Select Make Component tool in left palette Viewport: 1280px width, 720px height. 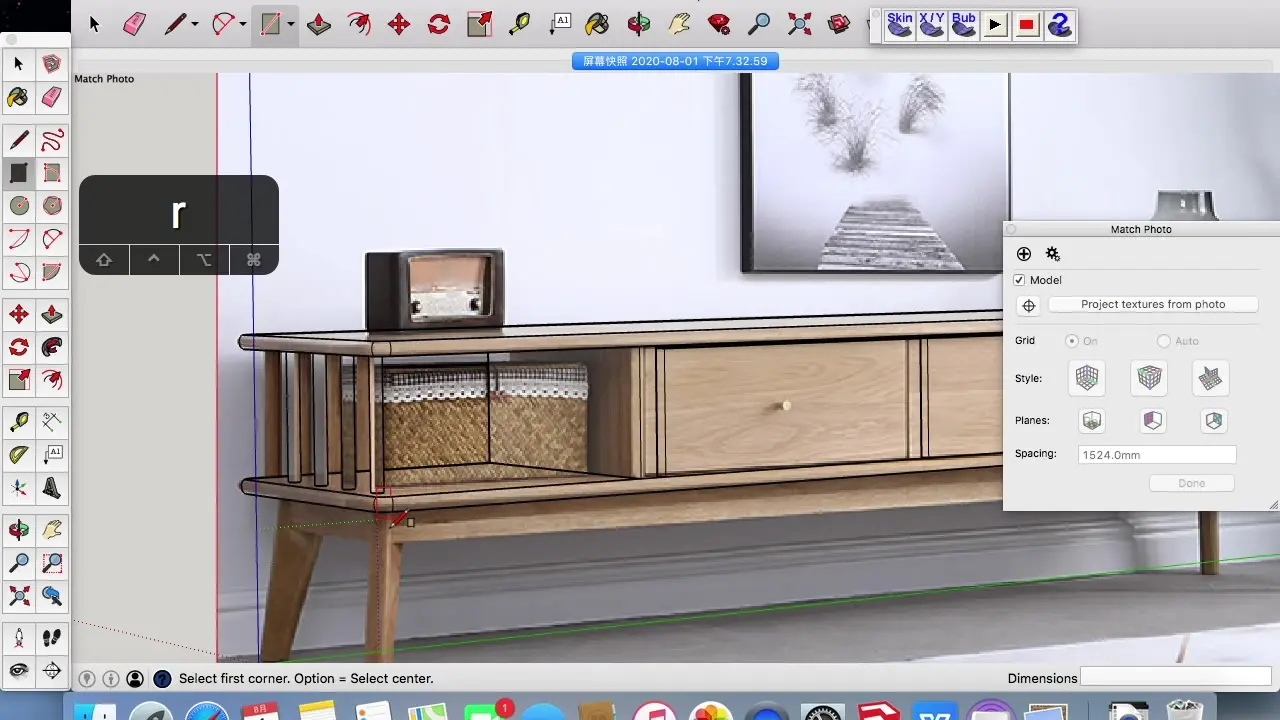[52, 65]
